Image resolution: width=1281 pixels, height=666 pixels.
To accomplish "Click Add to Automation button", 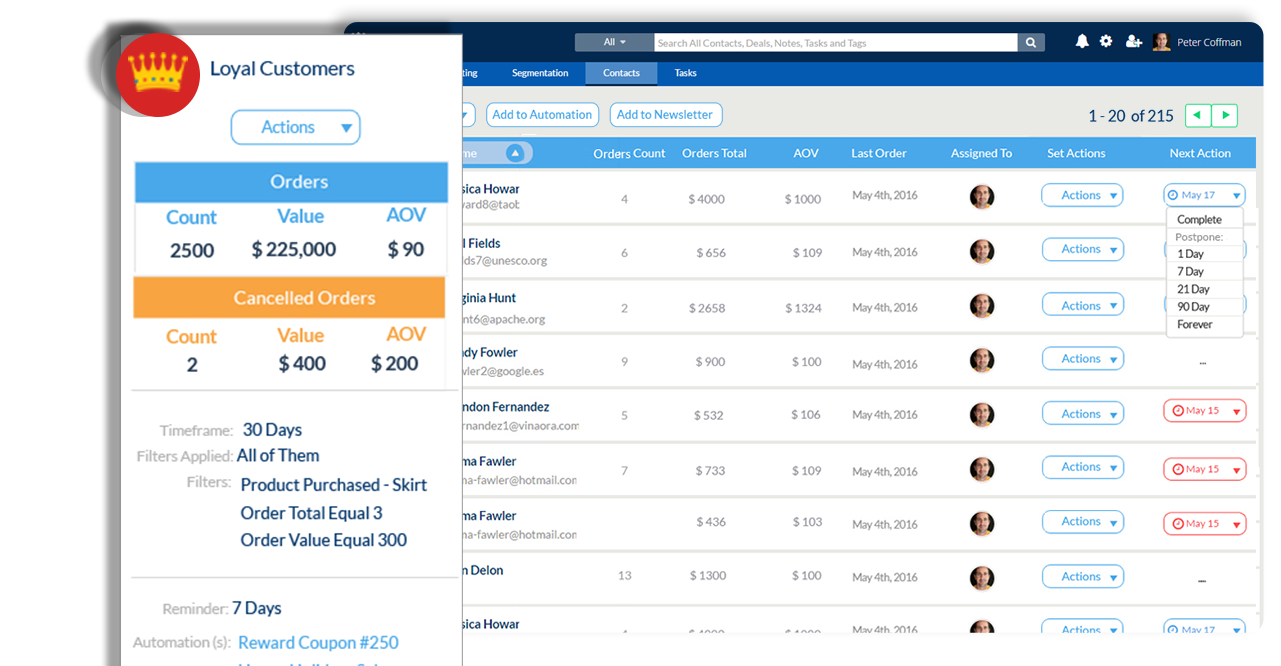I will 542,115.
